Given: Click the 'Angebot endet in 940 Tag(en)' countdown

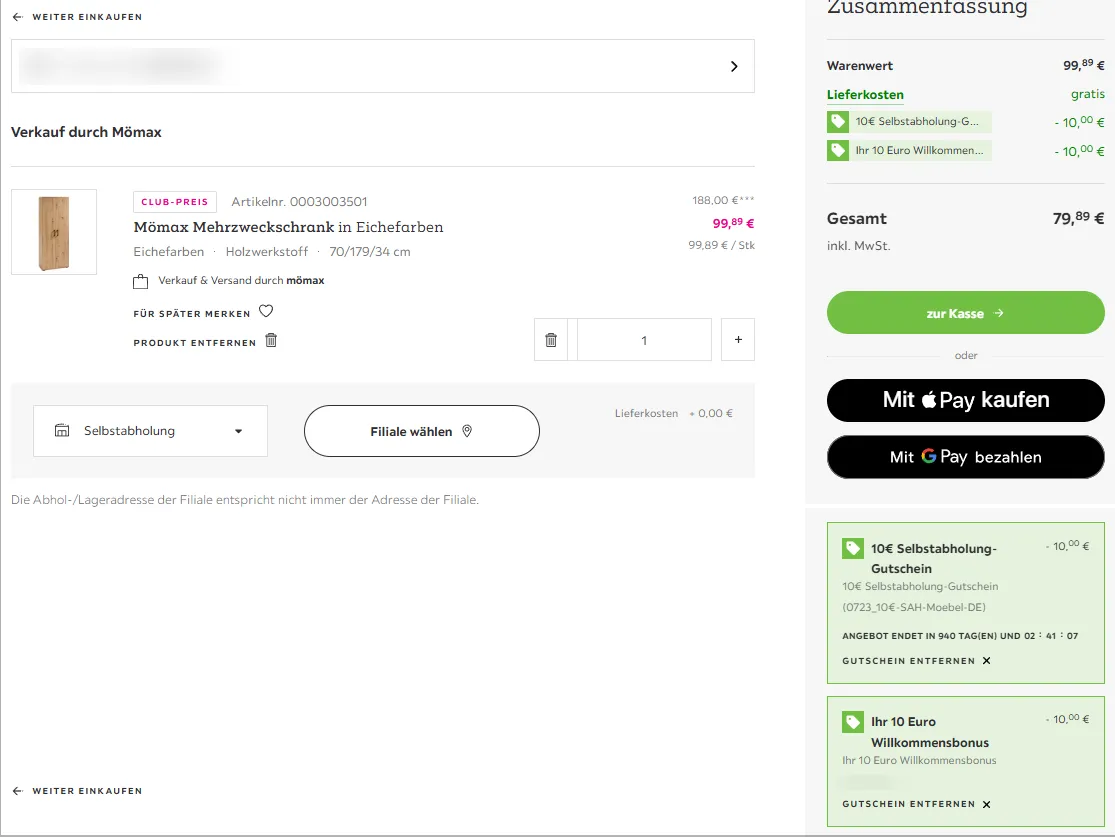Looking at the screenshot, I should pos(960,636).
